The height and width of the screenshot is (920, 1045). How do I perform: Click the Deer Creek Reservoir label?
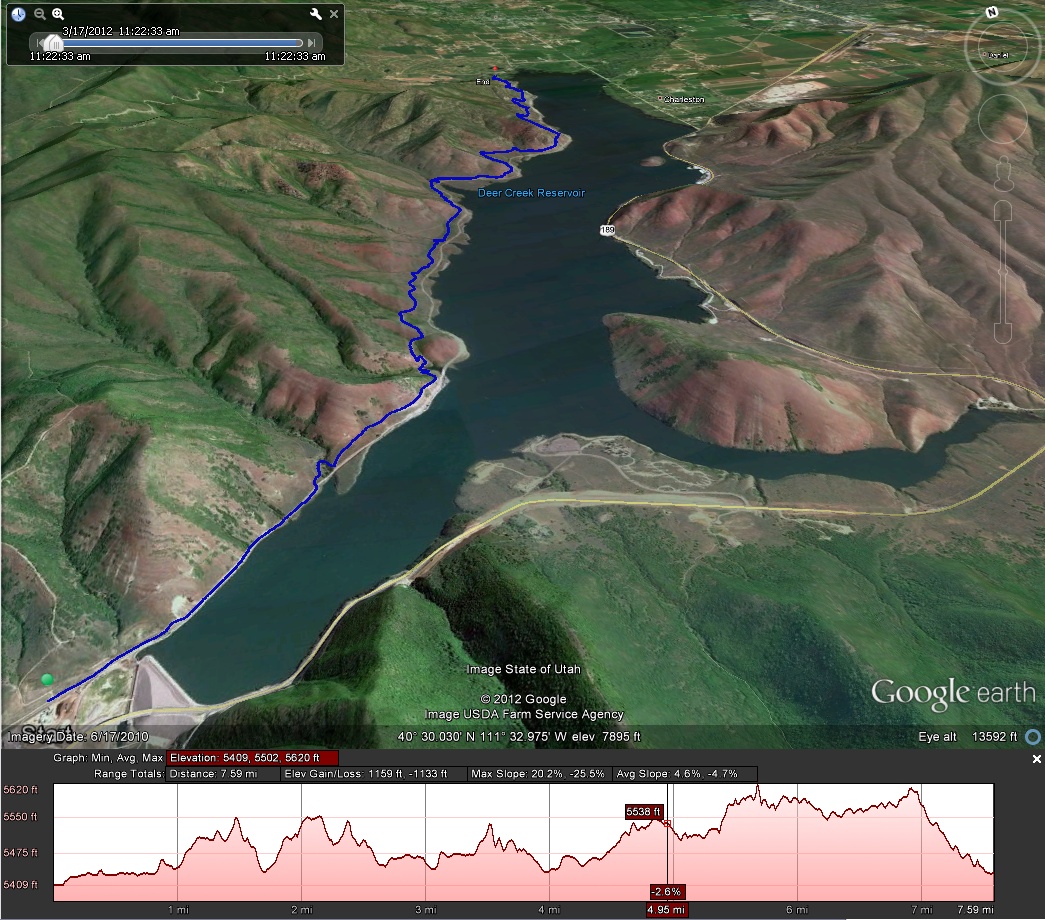point(531,193)
